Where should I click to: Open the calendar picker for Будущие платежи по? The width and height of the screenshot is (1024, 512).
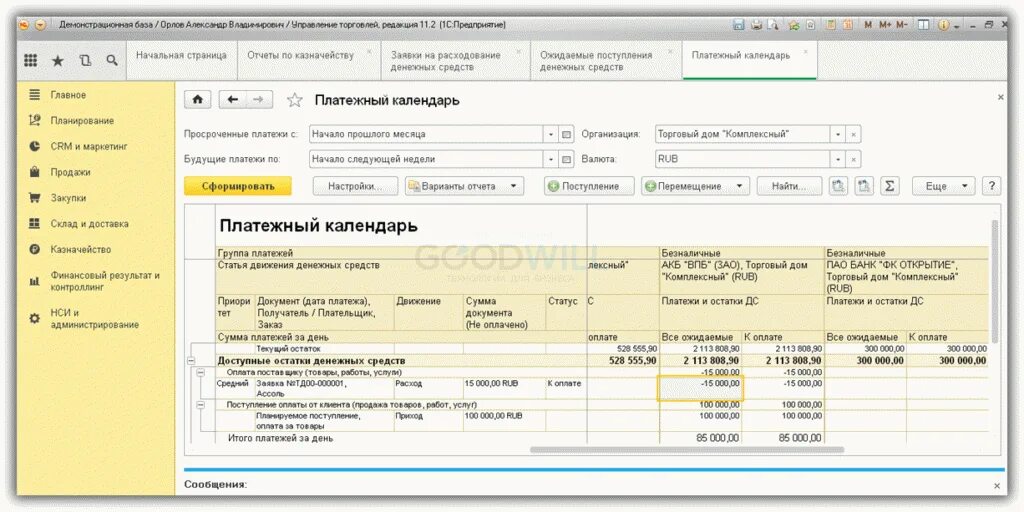coord(567,159)
